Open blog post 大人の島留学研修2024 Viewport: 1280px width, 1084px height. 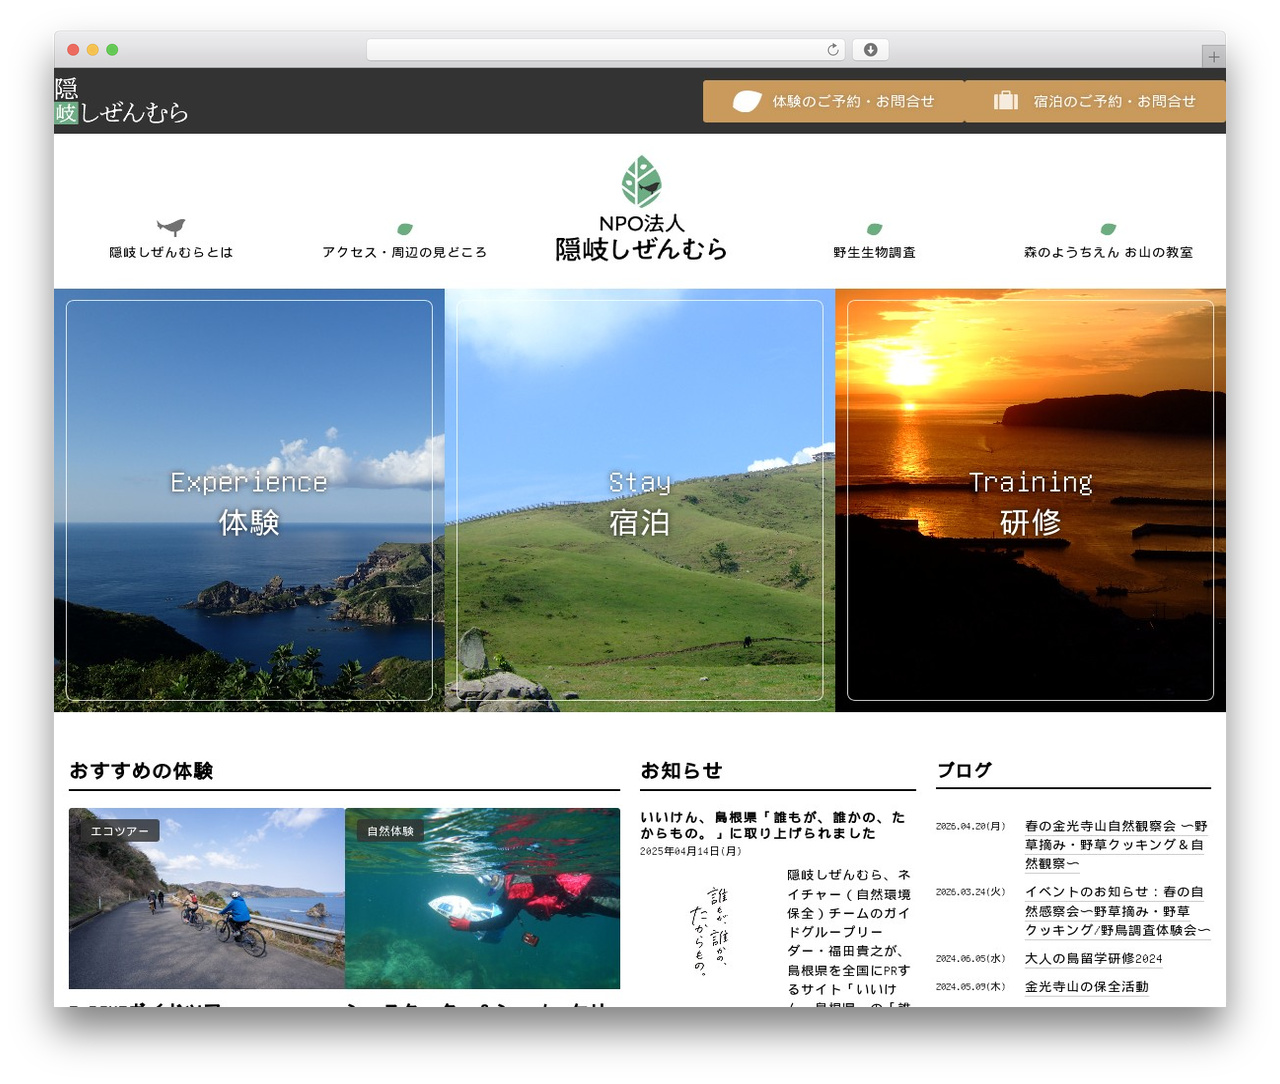[x=1093, y=958]
